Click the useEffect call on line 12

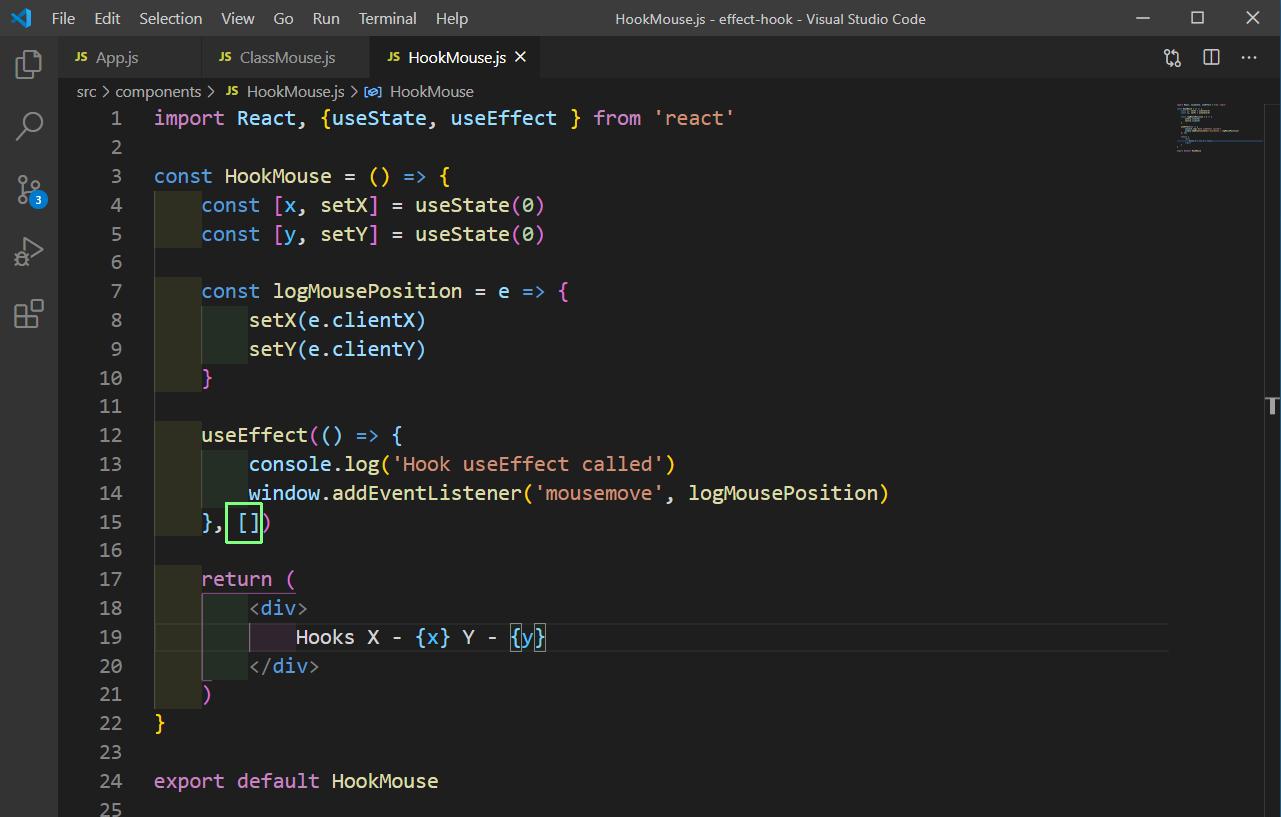(x=254, y=435)
